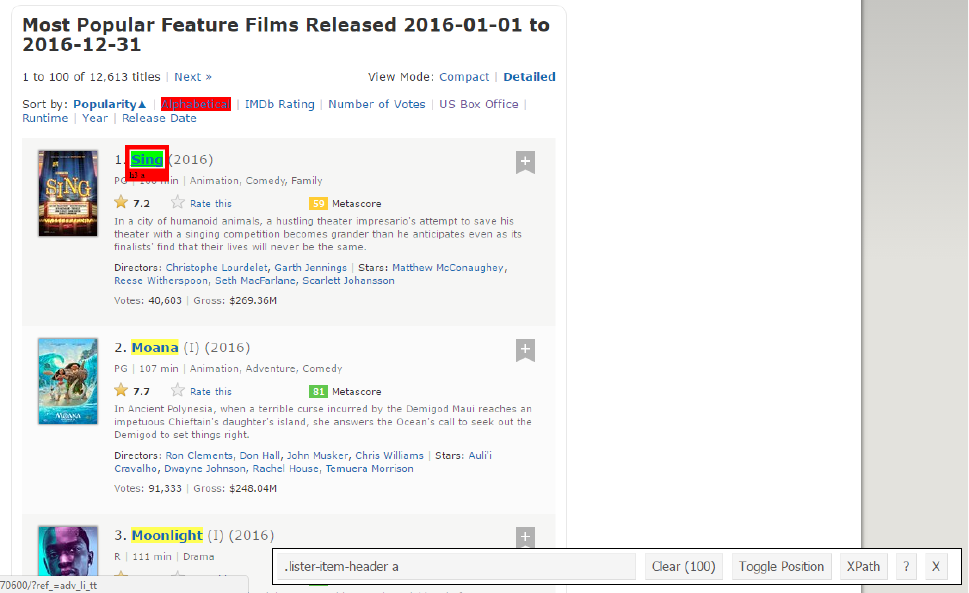
Task: Go to Next page of titles
Action: tap(192, 77)
